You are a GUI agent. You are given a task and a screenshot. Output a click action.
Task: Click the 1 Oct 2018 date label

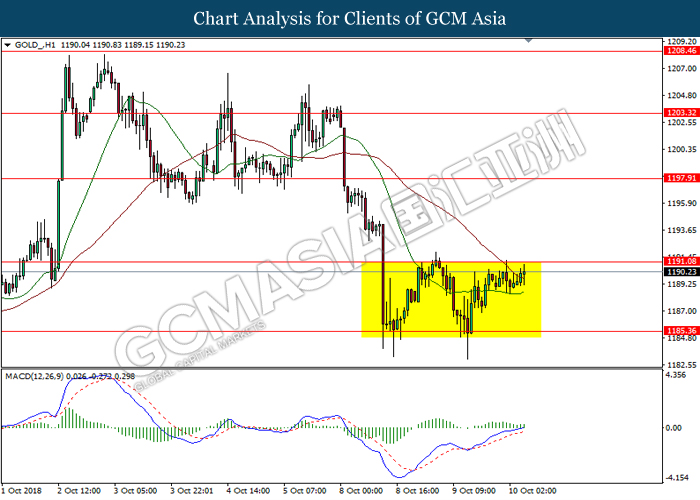[22, 491]
